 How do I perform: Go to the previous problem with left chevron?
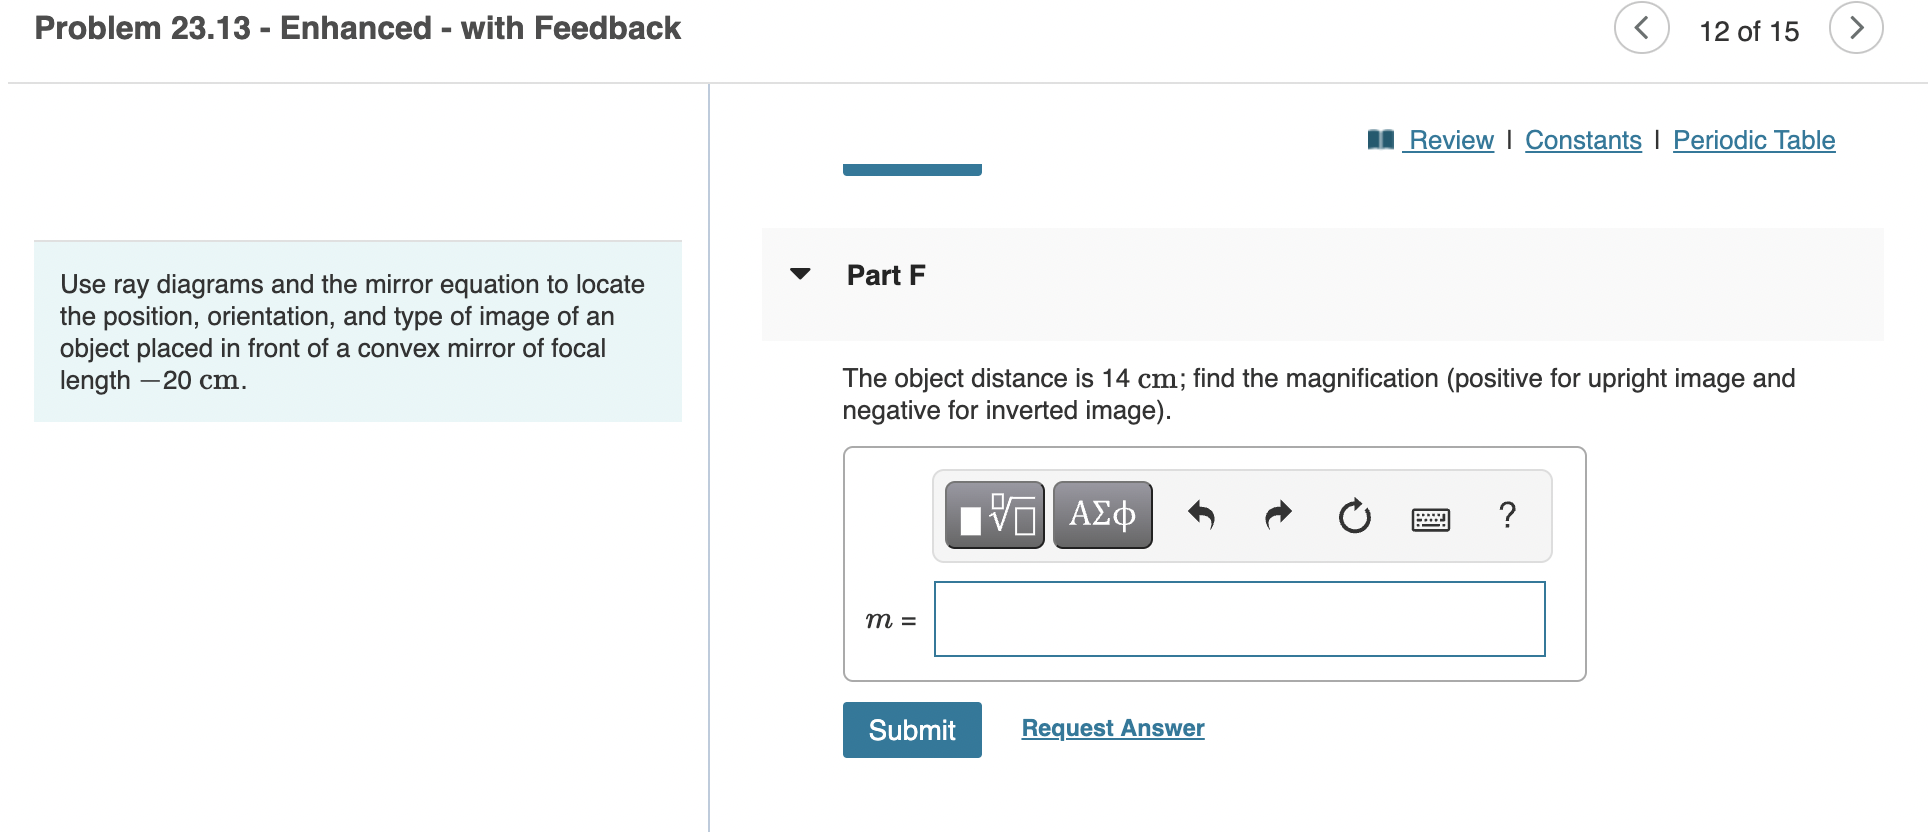[1641, 28]
